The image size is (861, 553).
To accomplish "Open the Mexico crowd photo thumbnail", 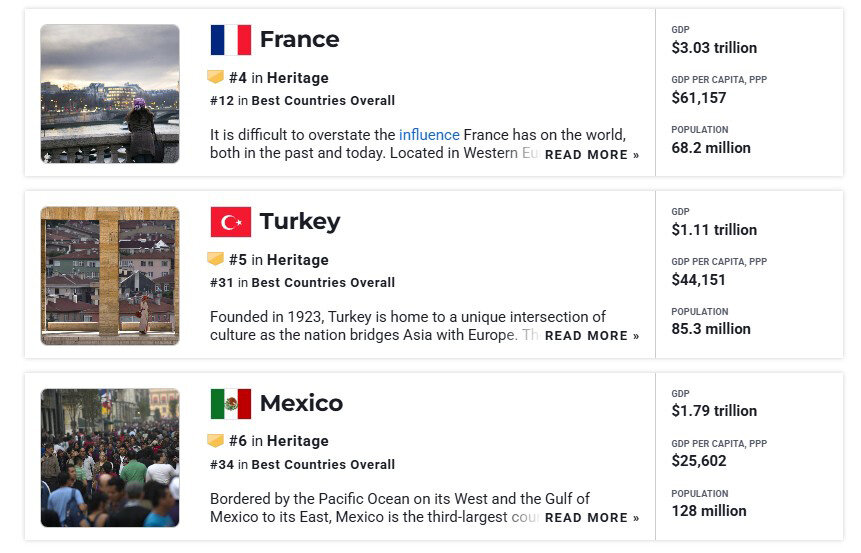I will pyautogui.click(x=110, y=458).
